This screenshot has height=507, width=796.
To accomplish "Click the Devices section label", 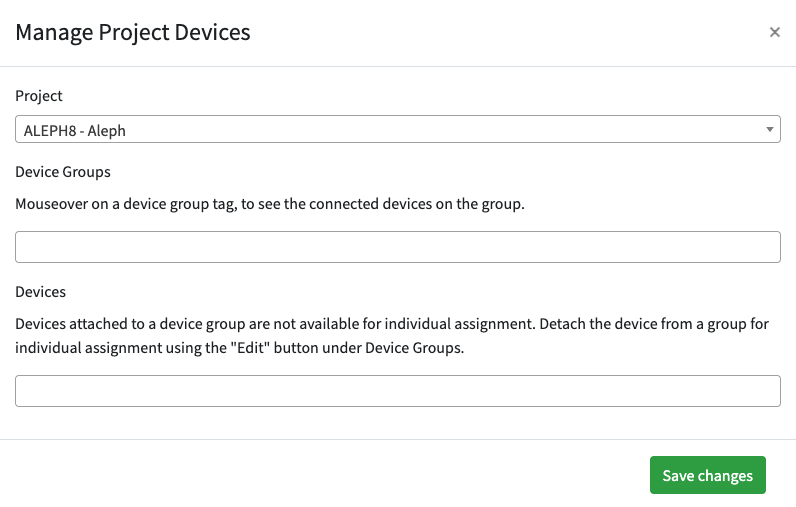I will click(40, 292).
